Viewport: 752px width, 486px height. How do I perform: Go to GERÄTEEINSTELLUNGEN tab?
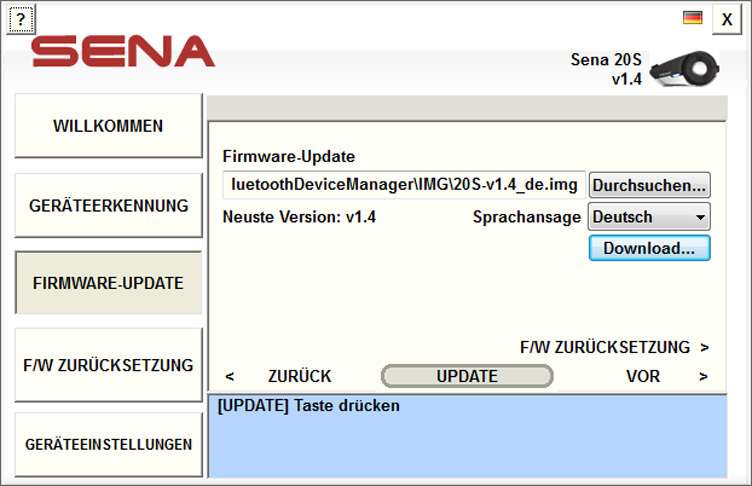click(x=108, y=444)
